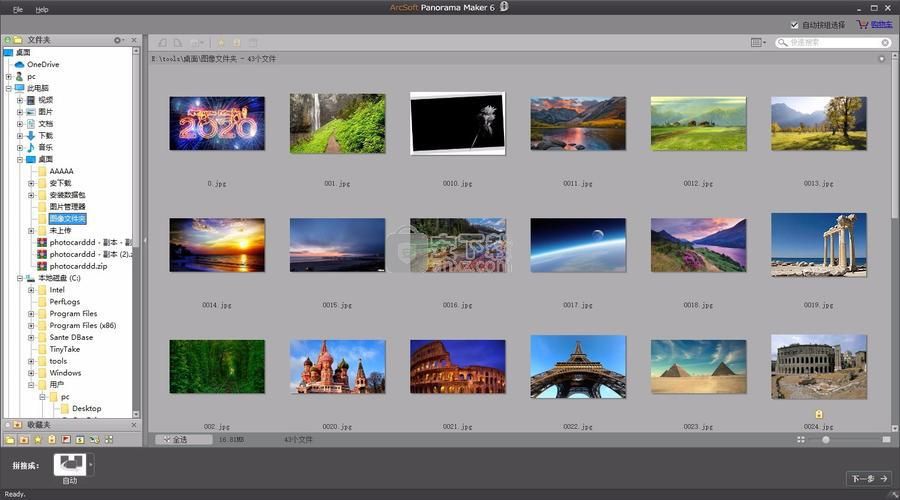Viewport: 900px width, 500px height.
Task: Select the 0011.jpg mountain lake thumbnail
Action: pos(578,123)
